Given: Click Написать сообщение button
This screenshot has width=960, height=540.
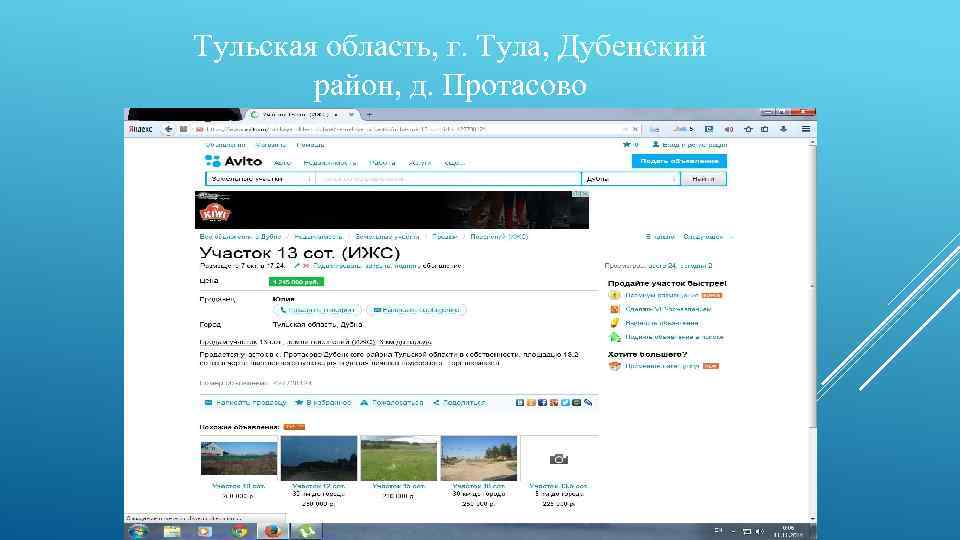Looking at the screenshot, I should click(x=416, y=310).
